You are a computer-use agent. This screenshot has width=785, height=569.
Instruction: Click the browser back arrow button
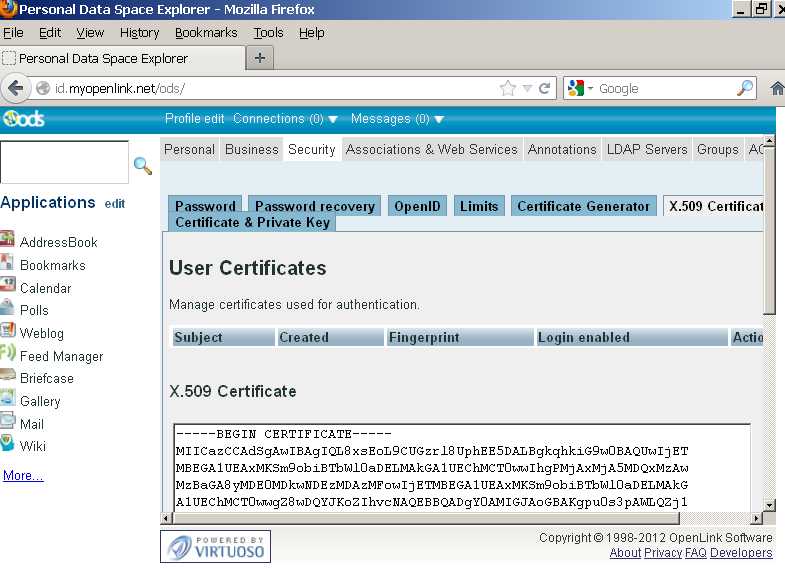click(x=16, y=88)
